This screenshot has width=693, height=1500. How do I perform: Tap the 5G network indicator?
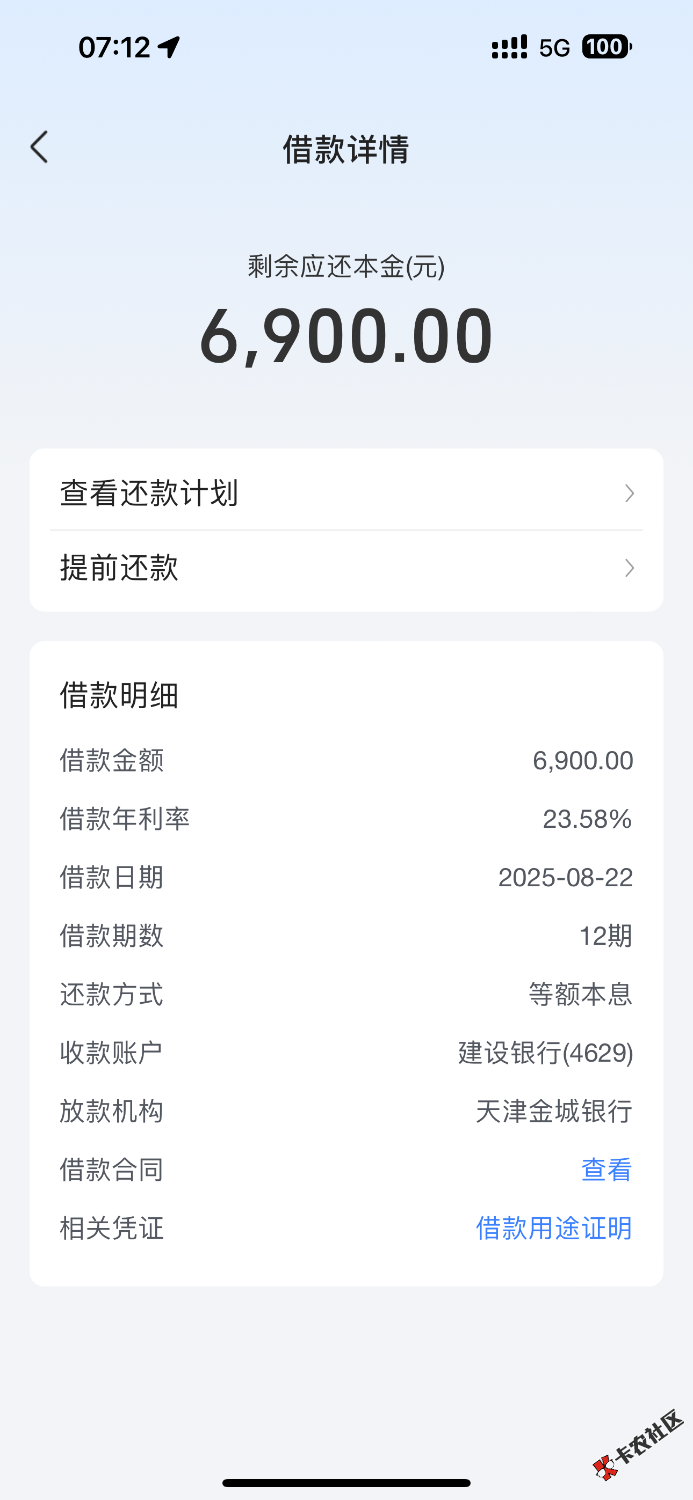click(554, 47)
